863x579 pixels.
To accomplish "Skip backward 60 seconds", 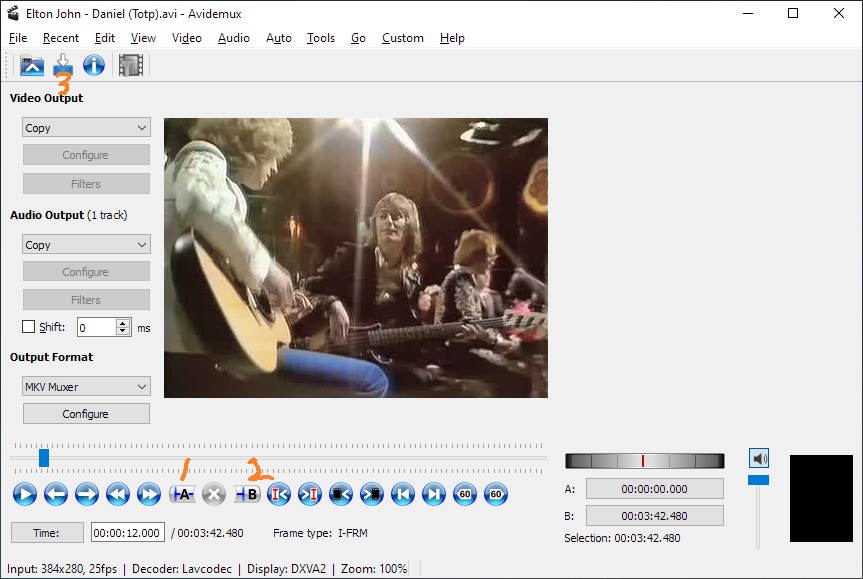I will click(465, 494).
